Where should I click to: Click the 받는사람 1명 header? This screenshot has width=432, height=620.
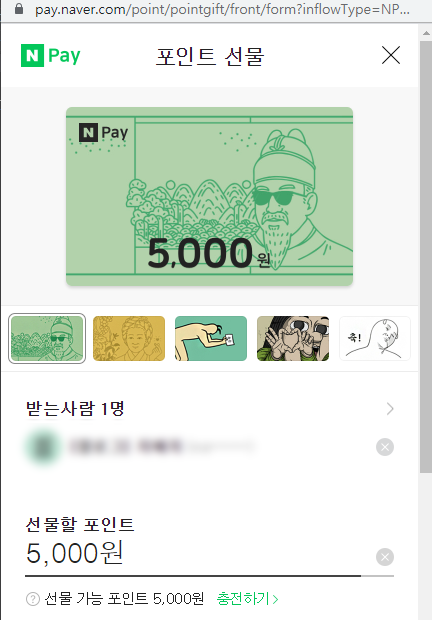pyautogui.click(x=75, y=408)
